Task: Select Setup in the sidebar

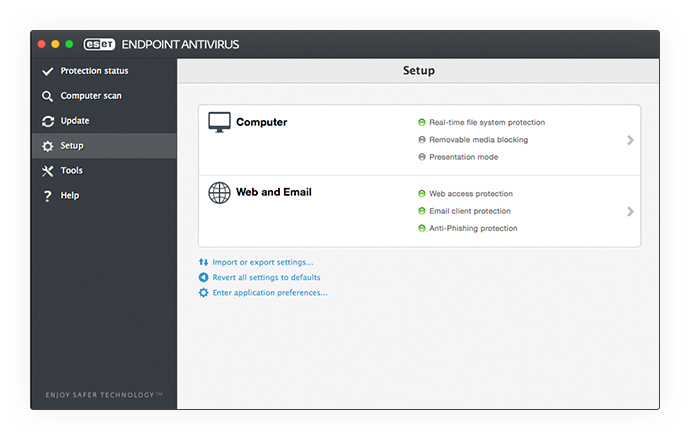Action: tap(104, 146)
